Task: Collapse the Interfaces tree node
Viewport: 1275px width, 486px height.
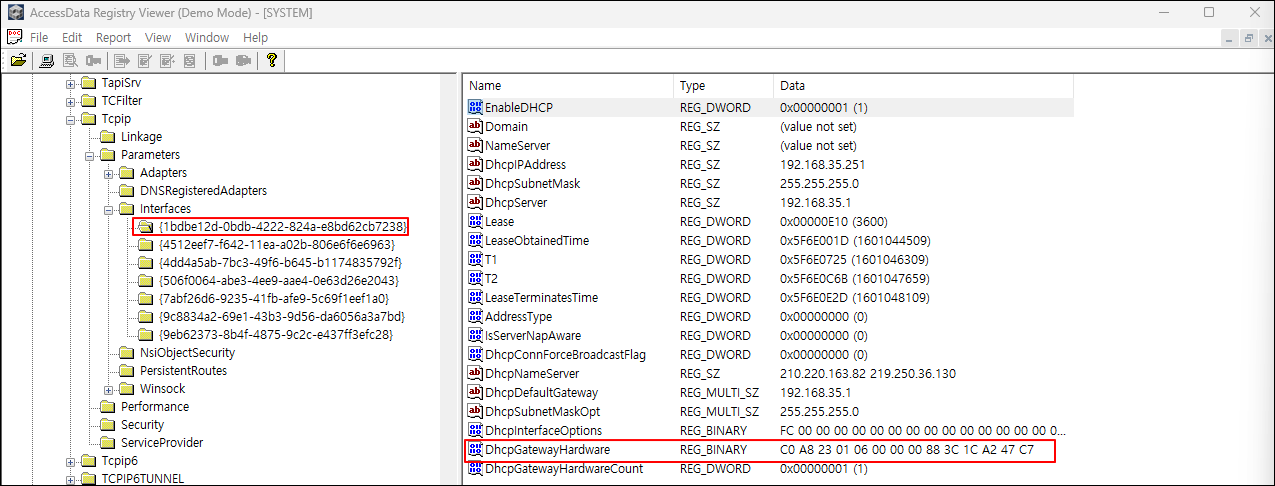Action: click(x=109, y=209)
